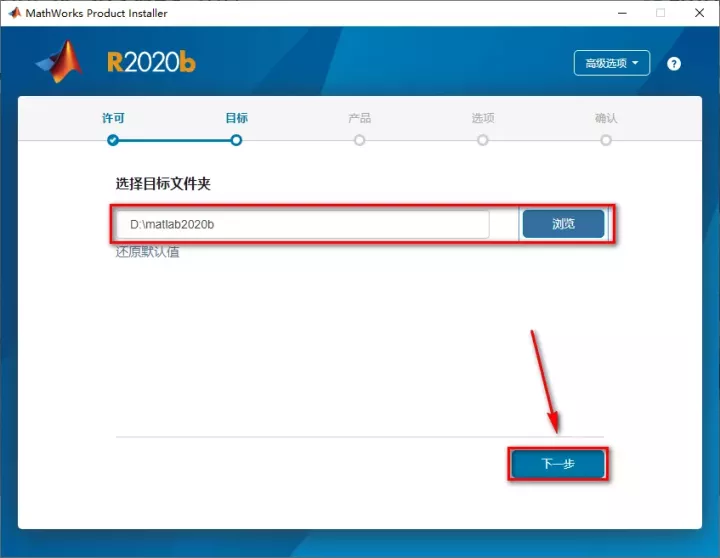Screen dimensions: 720x558
Task: Expand the 高级选项 dropdown
Action: [x=612, y=63]
